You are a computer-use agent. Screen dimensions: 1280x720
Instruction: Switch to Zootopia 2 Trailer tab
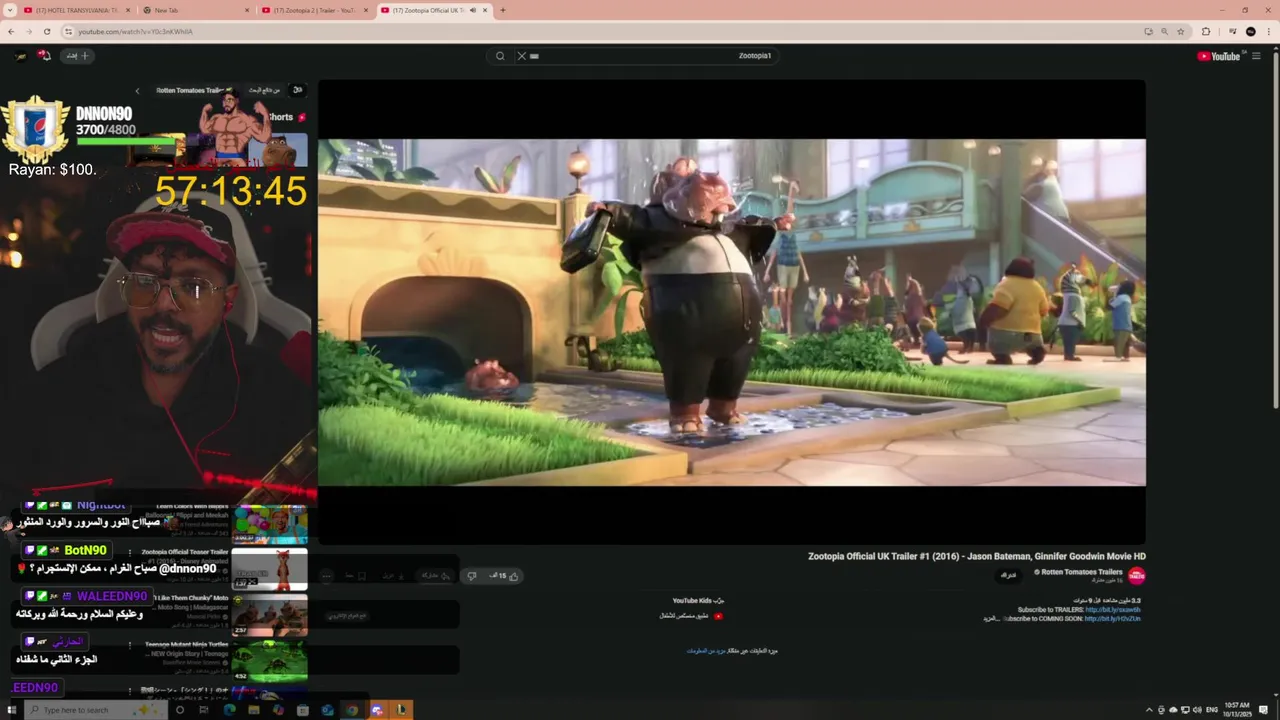[315, 10]
